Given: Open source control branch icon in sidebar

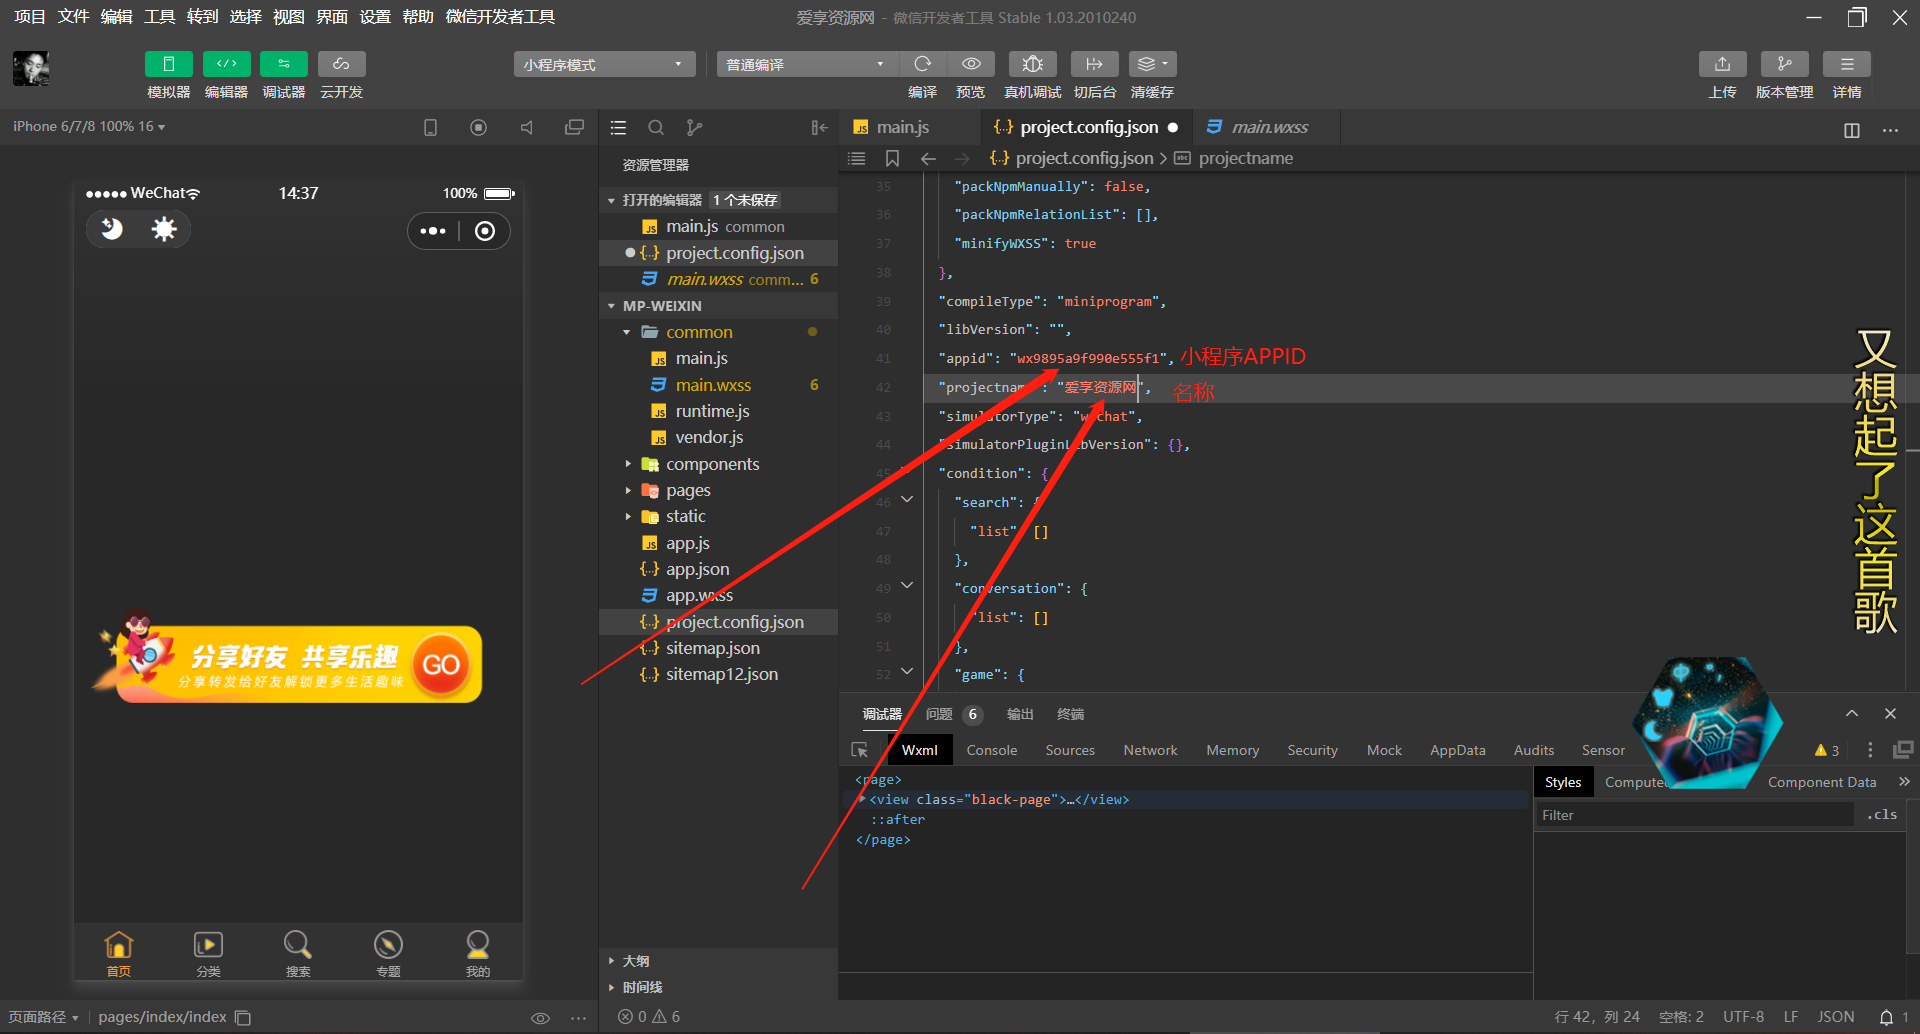Looking at the screenshot, I should tap(694, 128).
